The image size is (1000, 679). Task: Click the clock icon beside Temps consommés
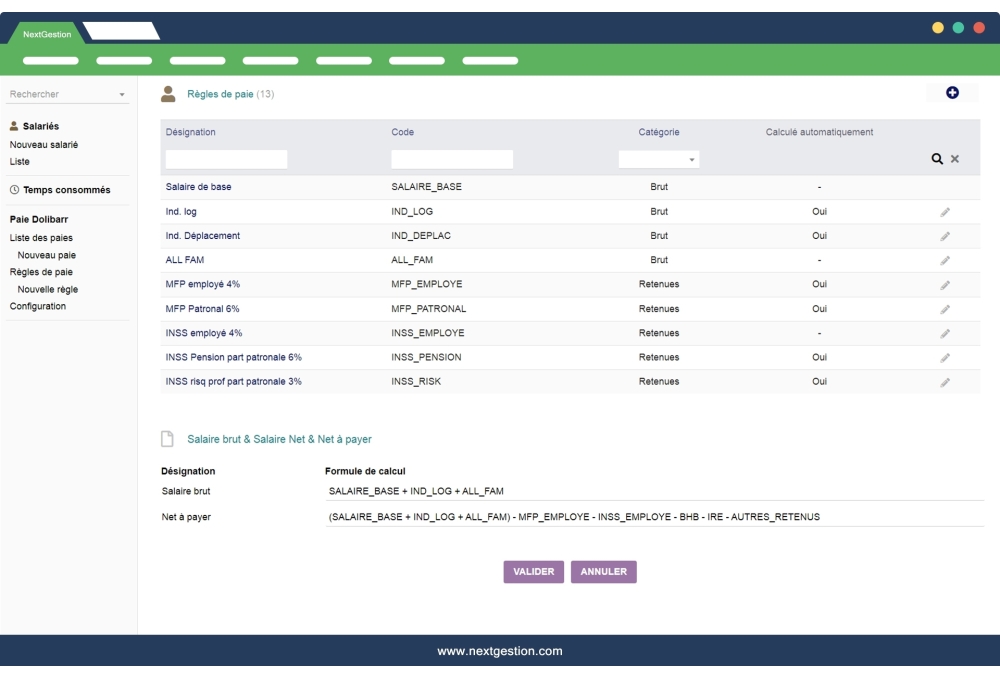[14, 188]
